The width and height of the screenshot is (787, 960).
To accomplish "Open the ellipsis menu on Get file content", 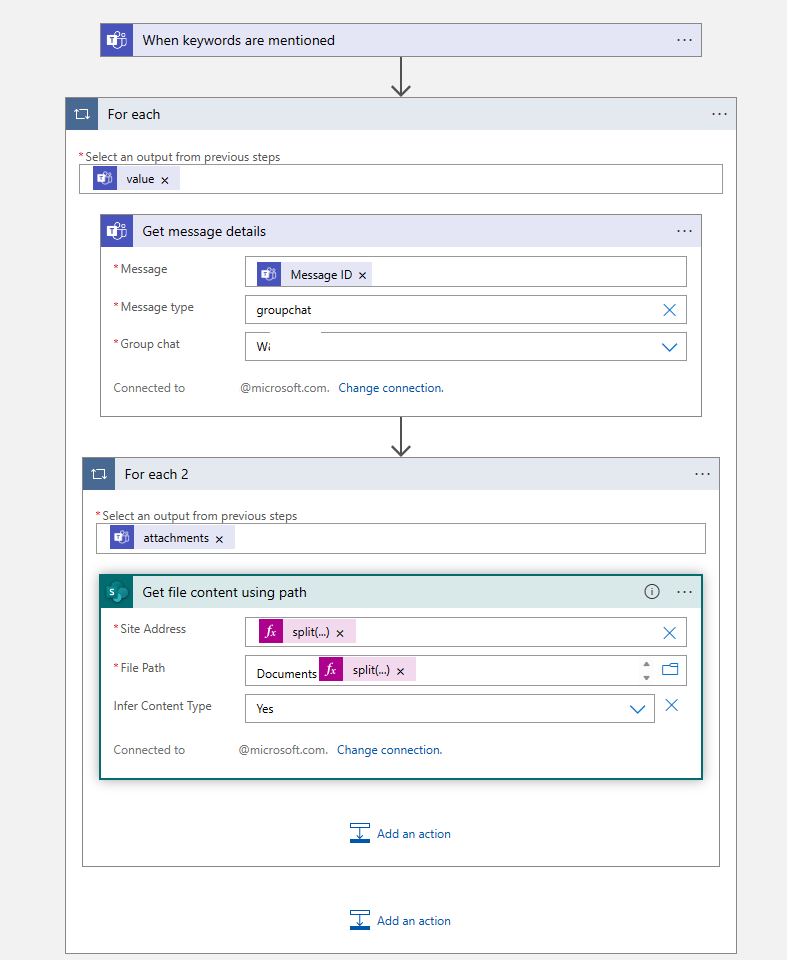I will [x=684, y=591].
